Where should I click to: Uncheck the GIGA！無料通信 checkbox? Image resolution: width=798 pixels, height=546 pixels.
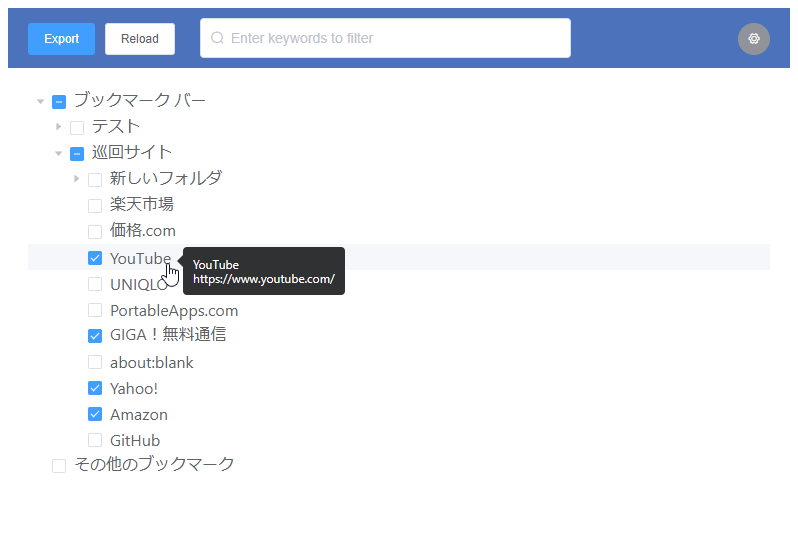click(x=95, y=336)
